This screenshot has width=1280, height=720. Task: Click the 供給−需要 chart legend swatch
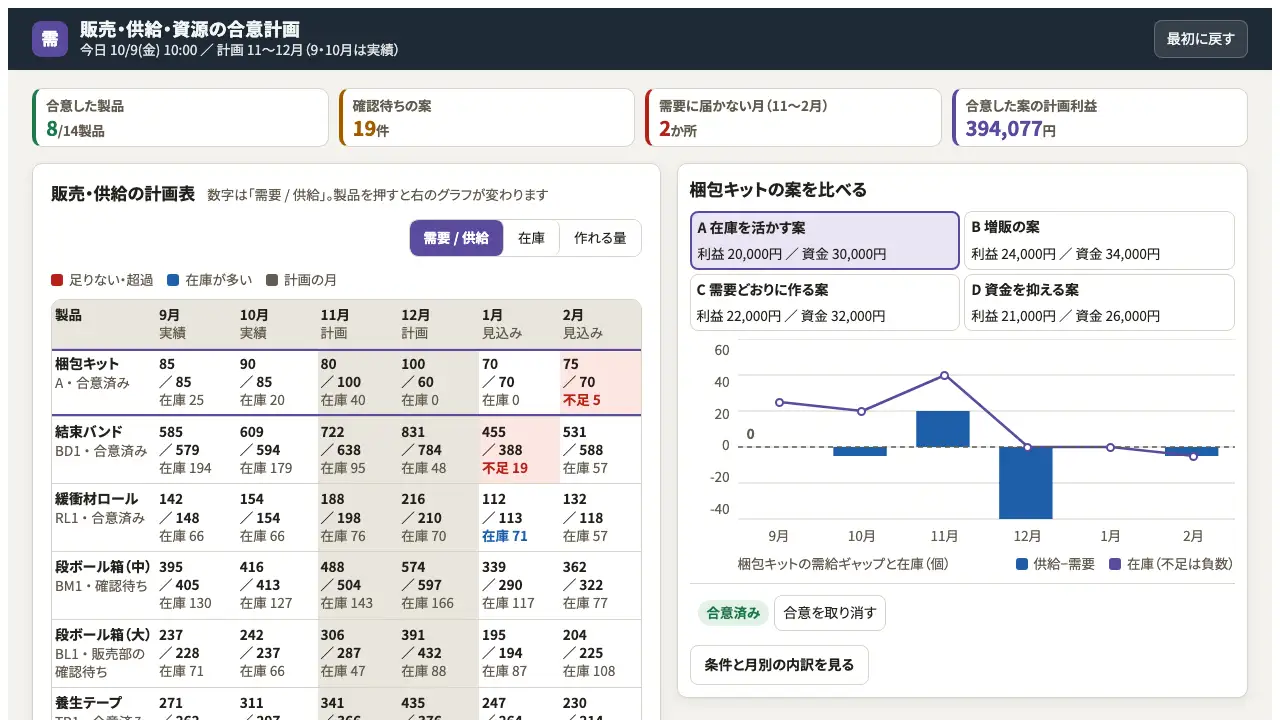[x=1022, y=564]
